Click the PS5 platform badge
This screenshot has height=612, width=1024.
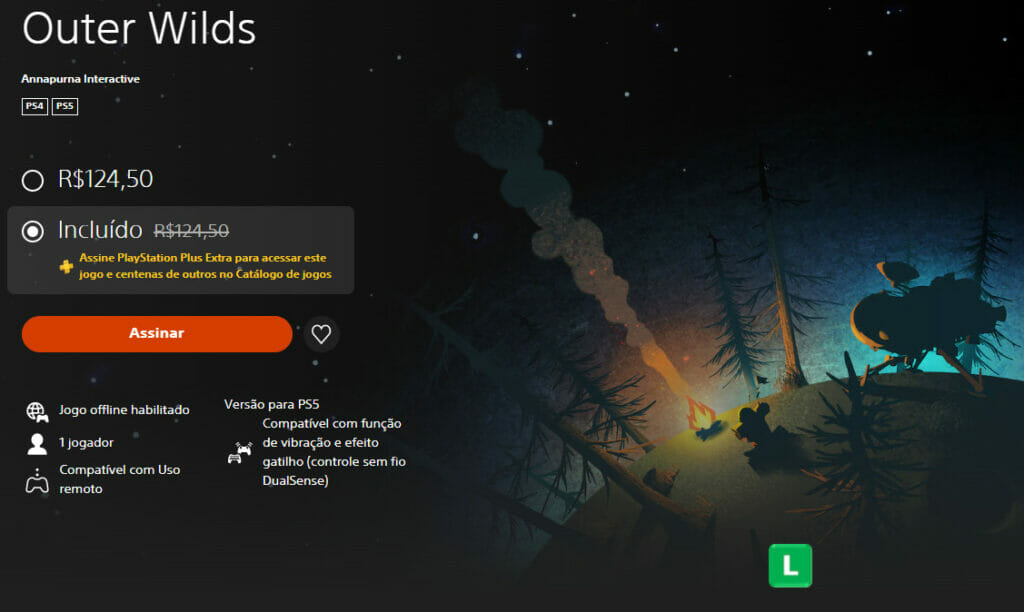pyautogui.click(x=65, y=106)
